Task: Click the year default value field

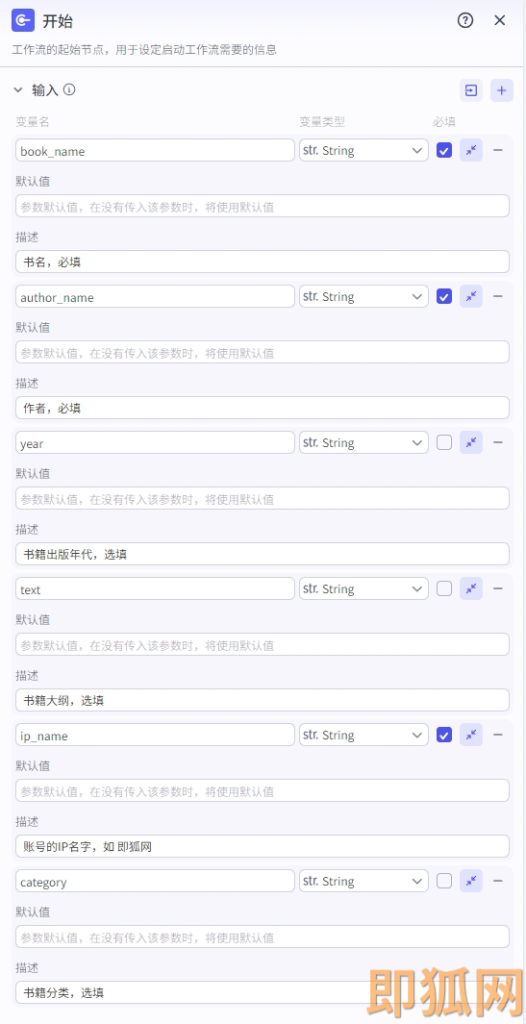Action: click(x=263, y=499)
